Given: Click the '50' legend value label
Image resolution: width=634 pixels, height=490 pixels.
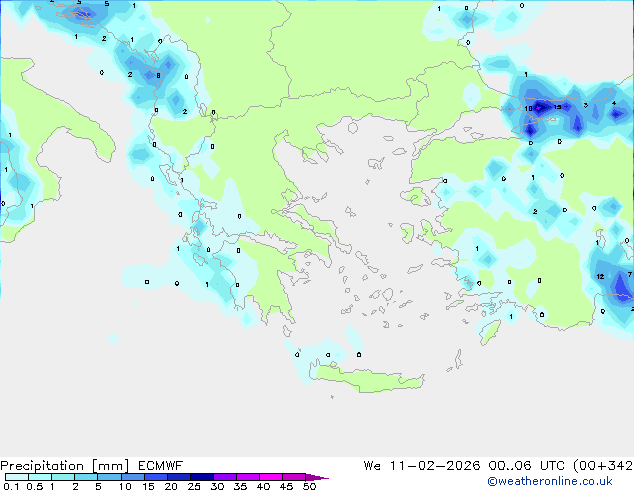Looking at the screenshot, I should click(310, 486).
